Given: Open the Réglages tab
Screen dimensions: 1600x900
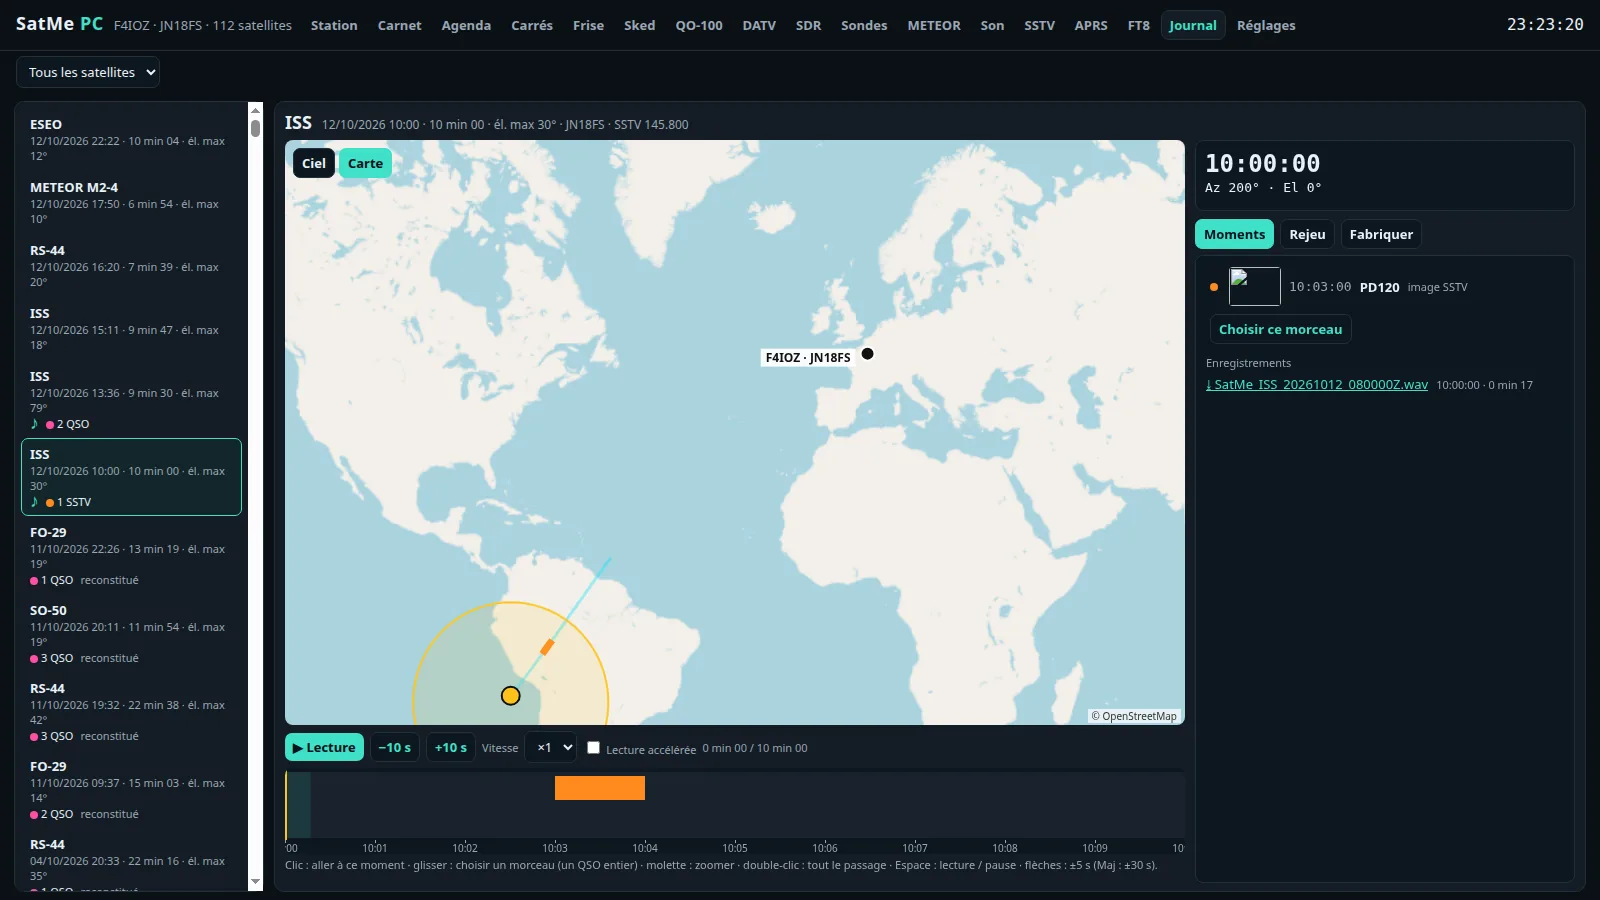Looking at the screenshot, I should [1266, 25].
